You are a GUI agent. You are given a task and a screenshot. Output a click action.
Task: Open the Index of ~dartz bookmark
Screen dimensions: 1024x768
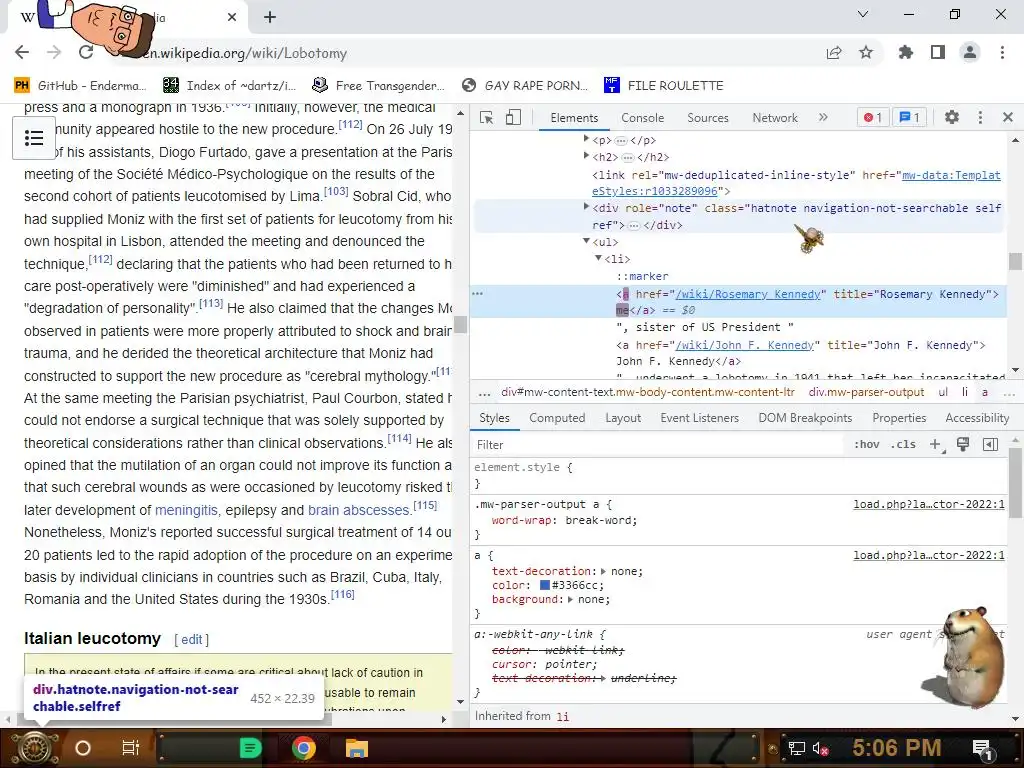[x=229, y=86]
